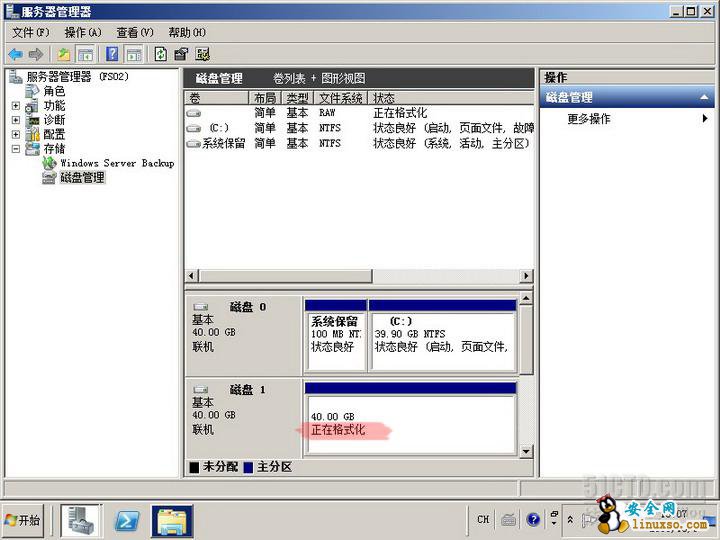This screenshot has height=540, width=720.
Task: Select 磁盘管理 in the tree
Action: point(82,178)
